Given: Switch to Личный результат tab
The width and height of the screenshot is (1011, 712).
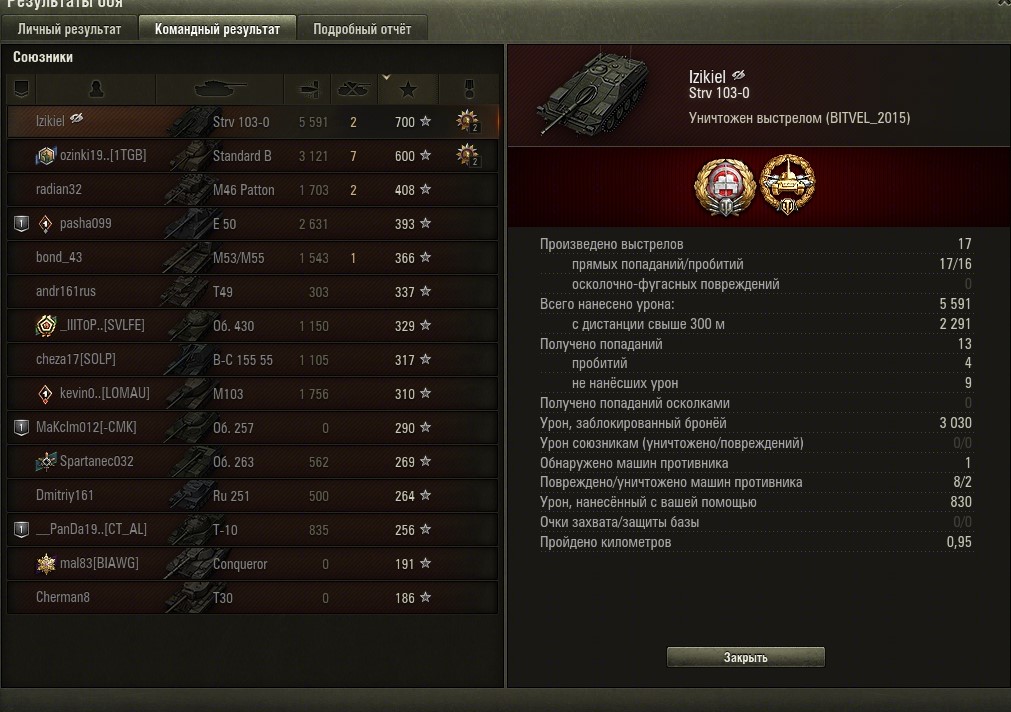Looking at the screenshot, I should click(69, 29).
